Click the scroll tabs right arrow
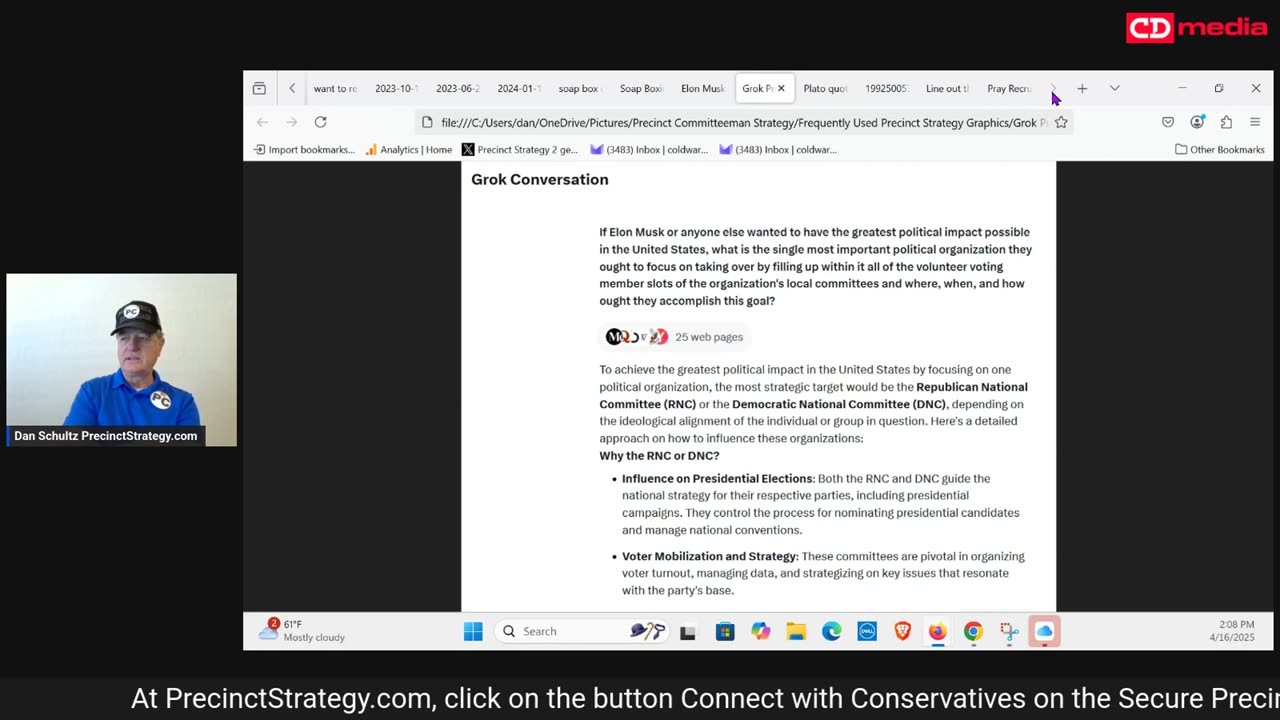 coord(1053,88)
